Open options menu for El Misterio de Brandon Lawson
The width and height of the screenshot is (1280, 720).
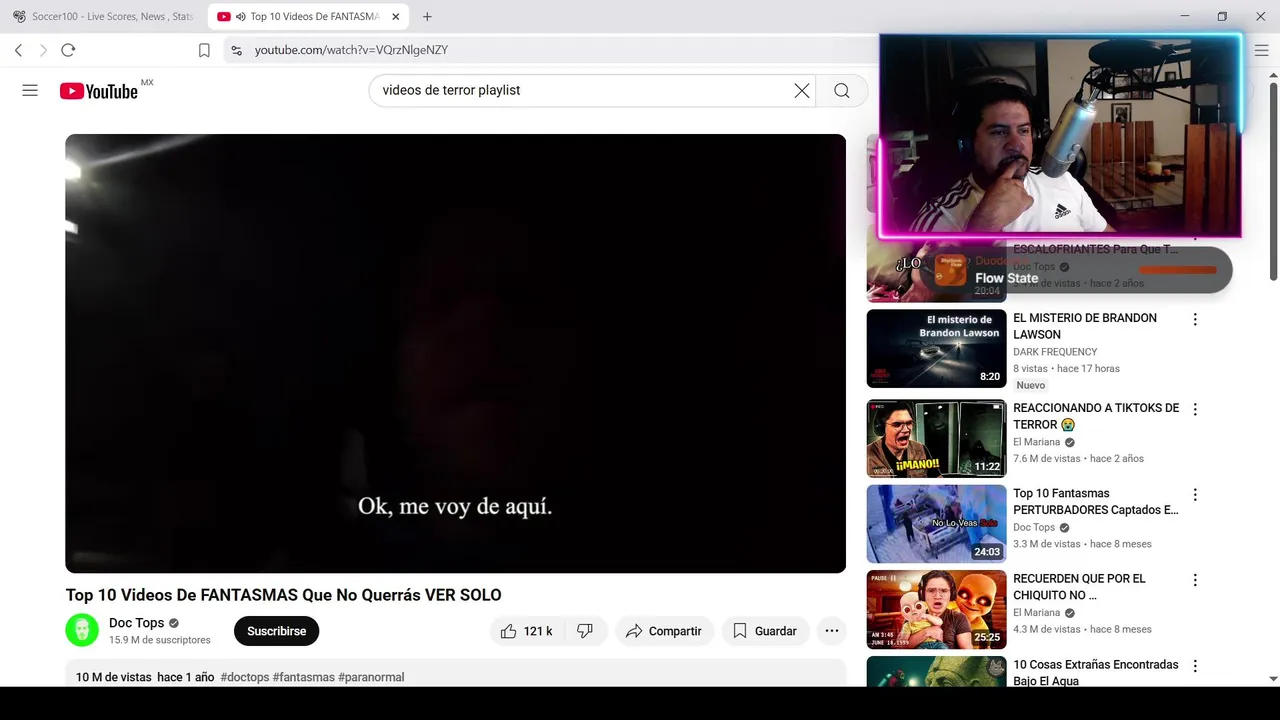point(1194,319)
